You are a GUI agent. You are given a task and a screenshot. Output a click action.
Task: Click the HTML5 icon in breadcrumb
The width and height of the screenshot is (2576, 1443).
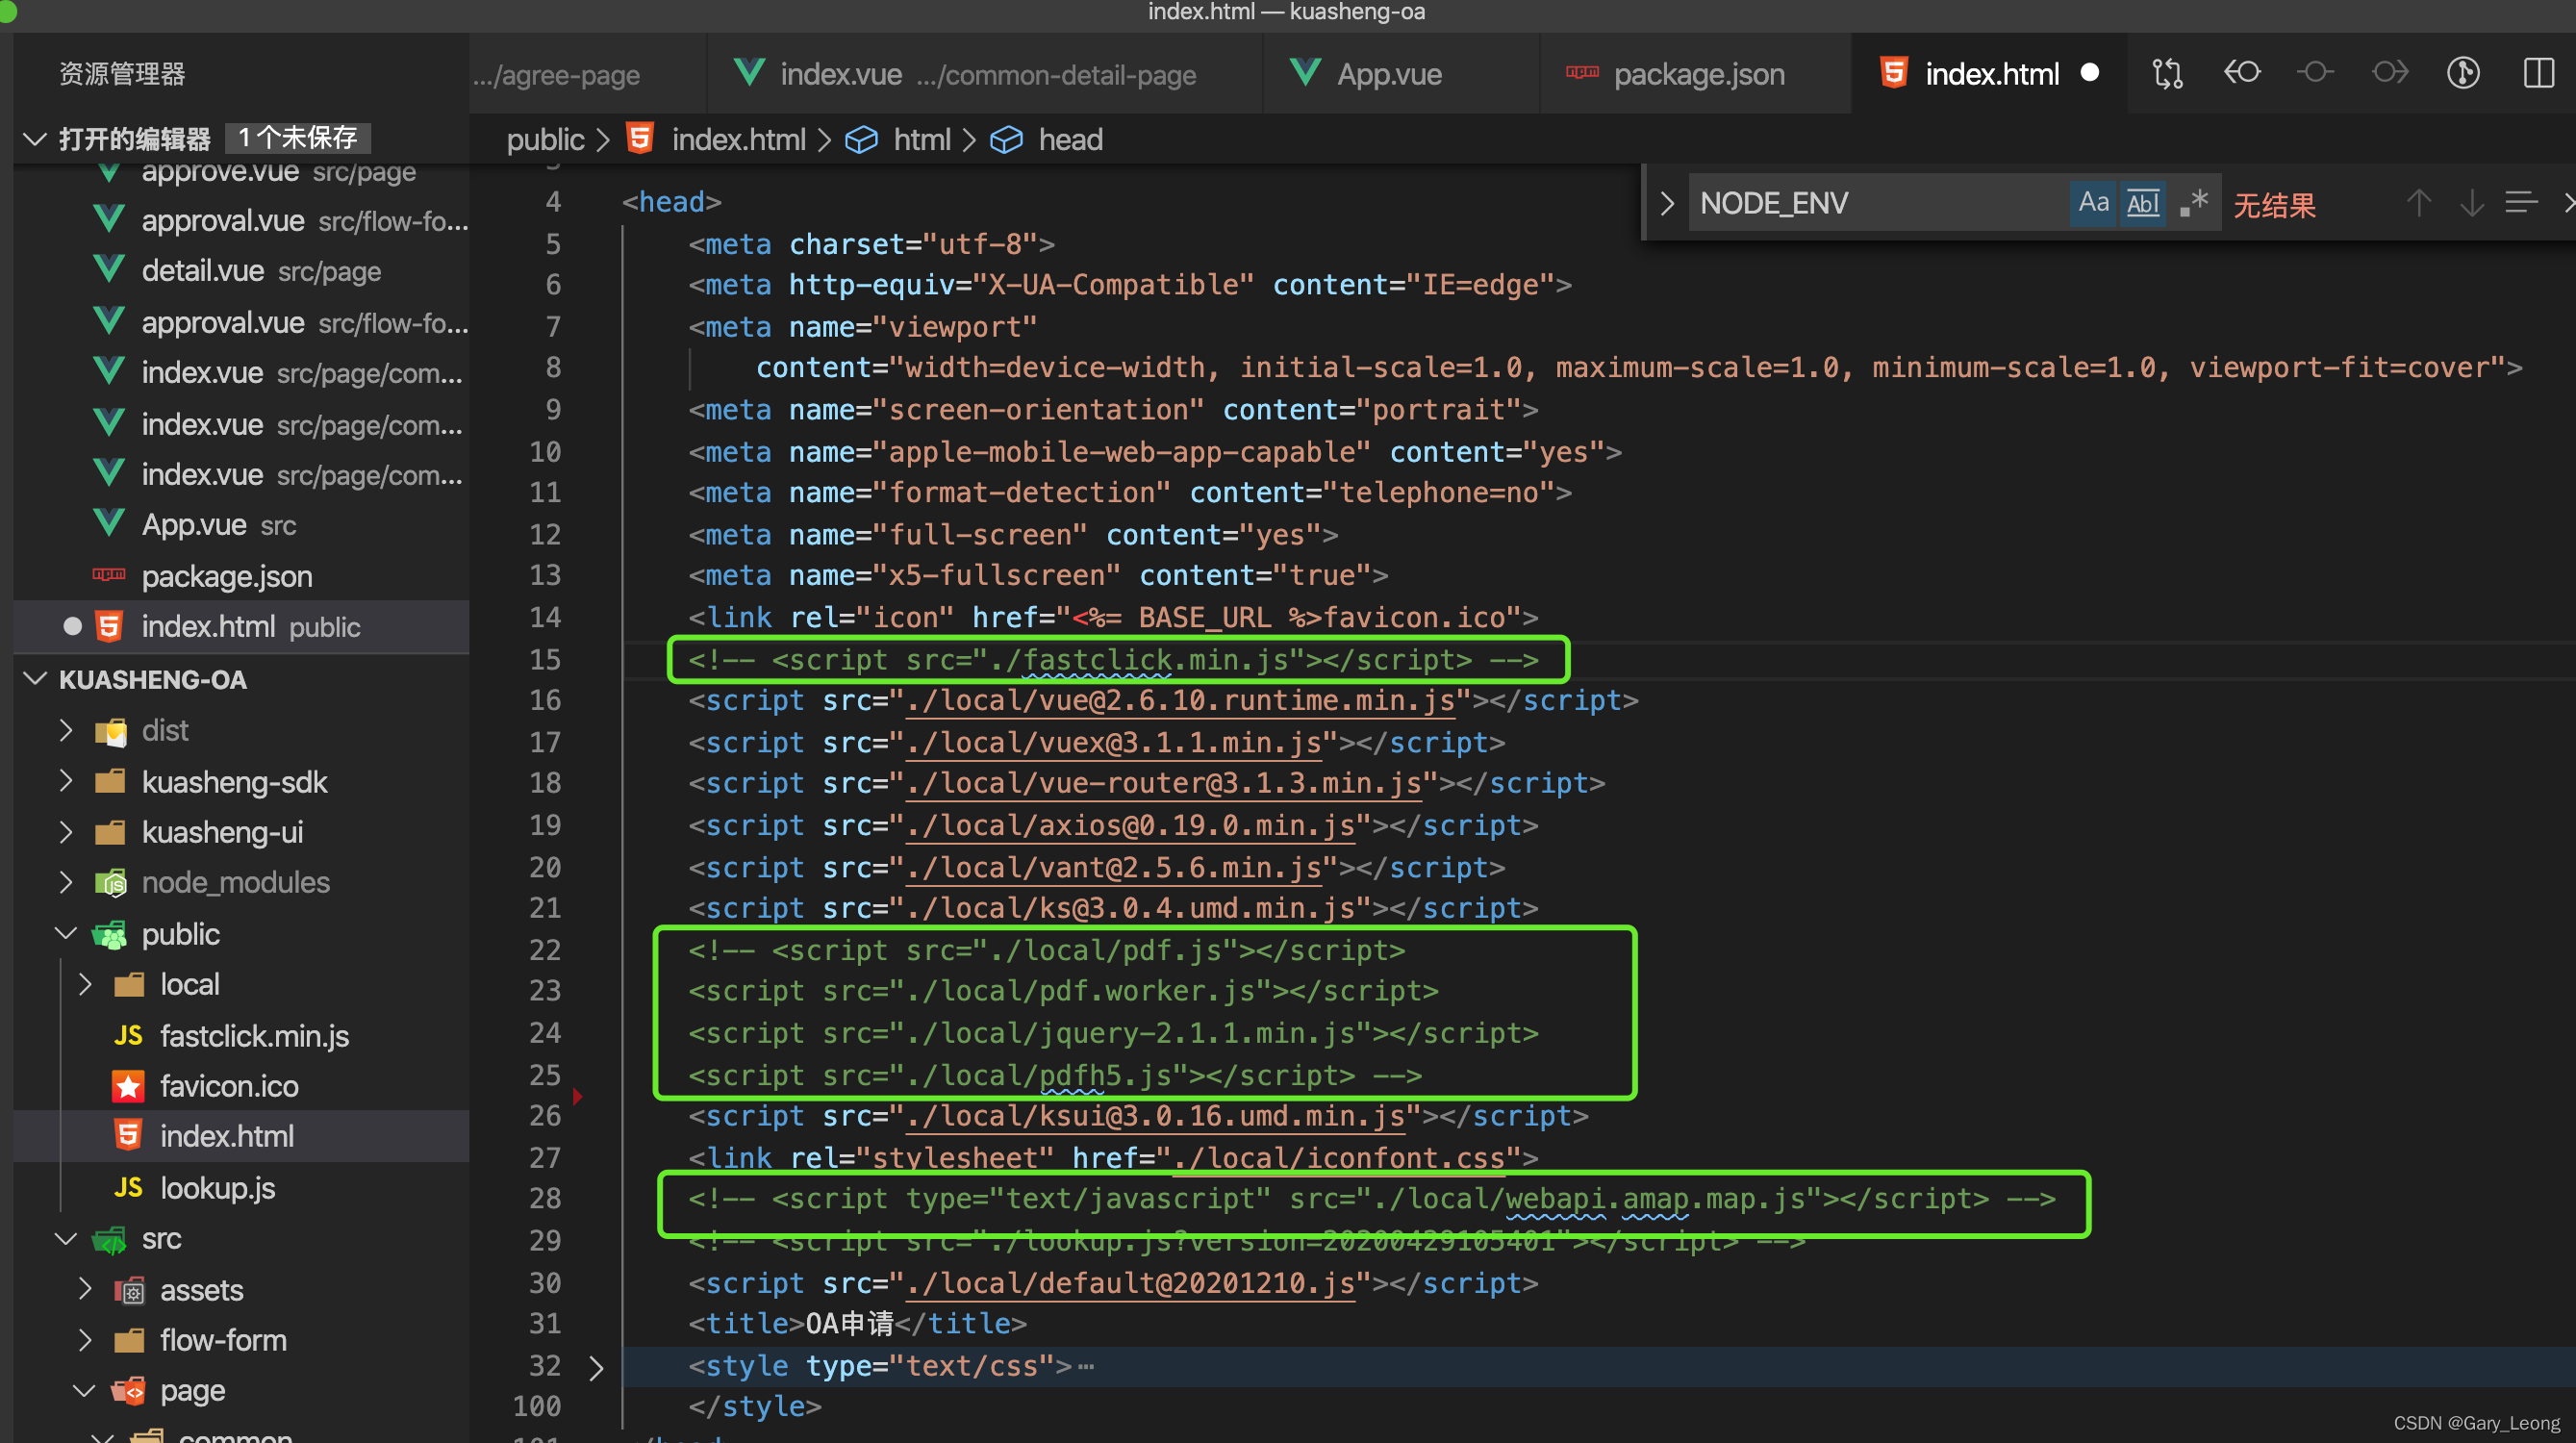[x=640, y=138]
